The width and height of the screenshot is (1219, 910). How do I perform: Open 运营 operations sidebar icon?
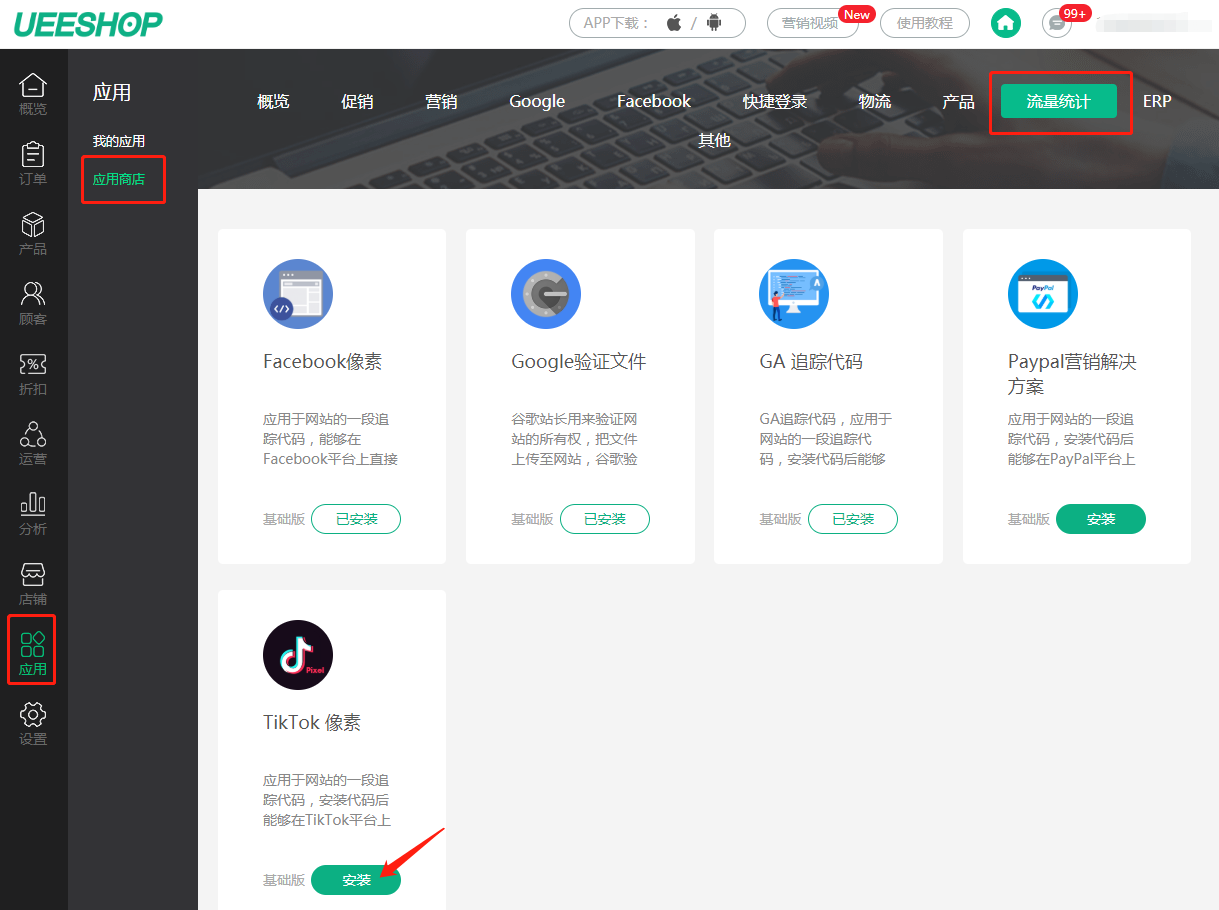click(x=33, y=444)
